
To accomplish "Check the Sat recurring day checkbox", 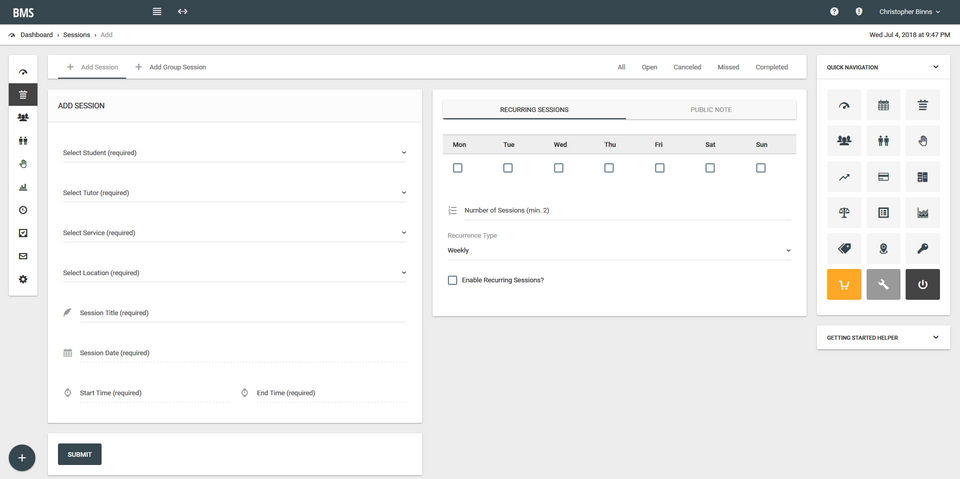I will (710, 168).
